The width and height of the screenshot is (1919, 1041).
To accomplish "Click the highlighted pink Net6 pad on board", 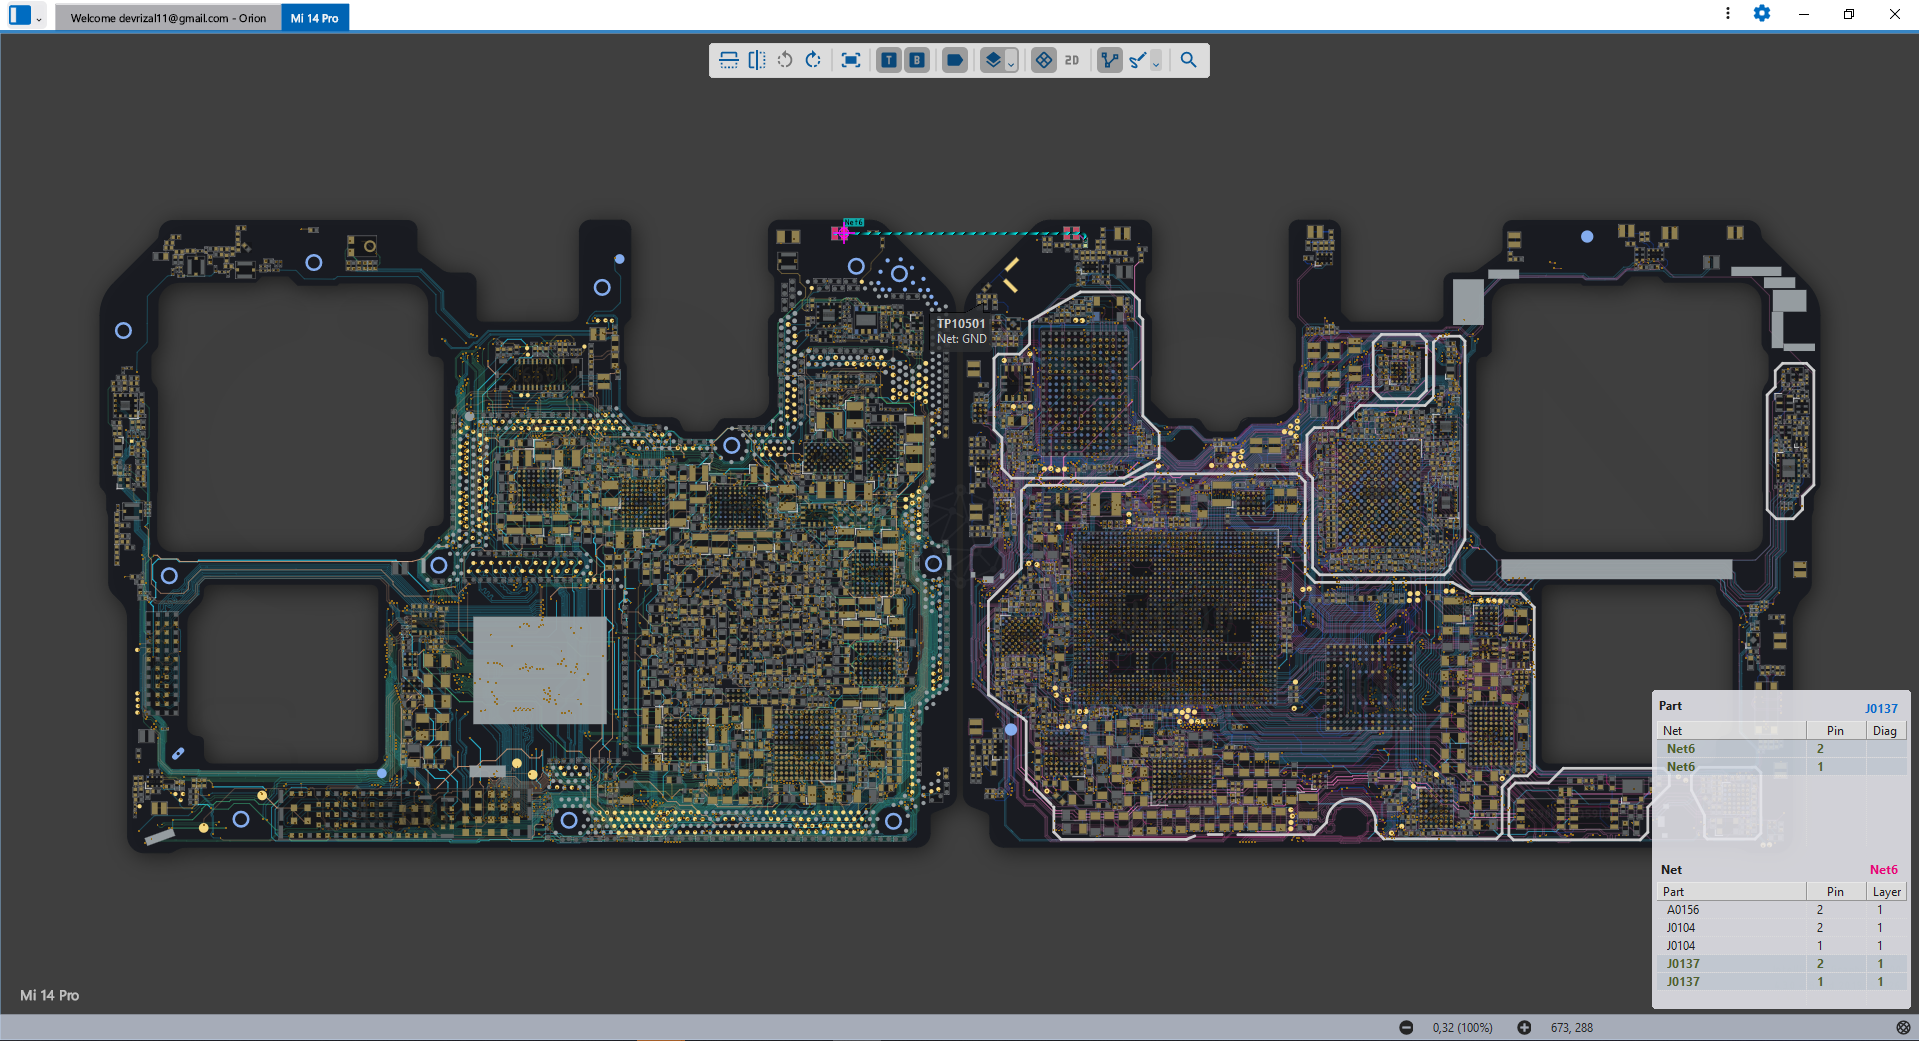I will (842, 233).
